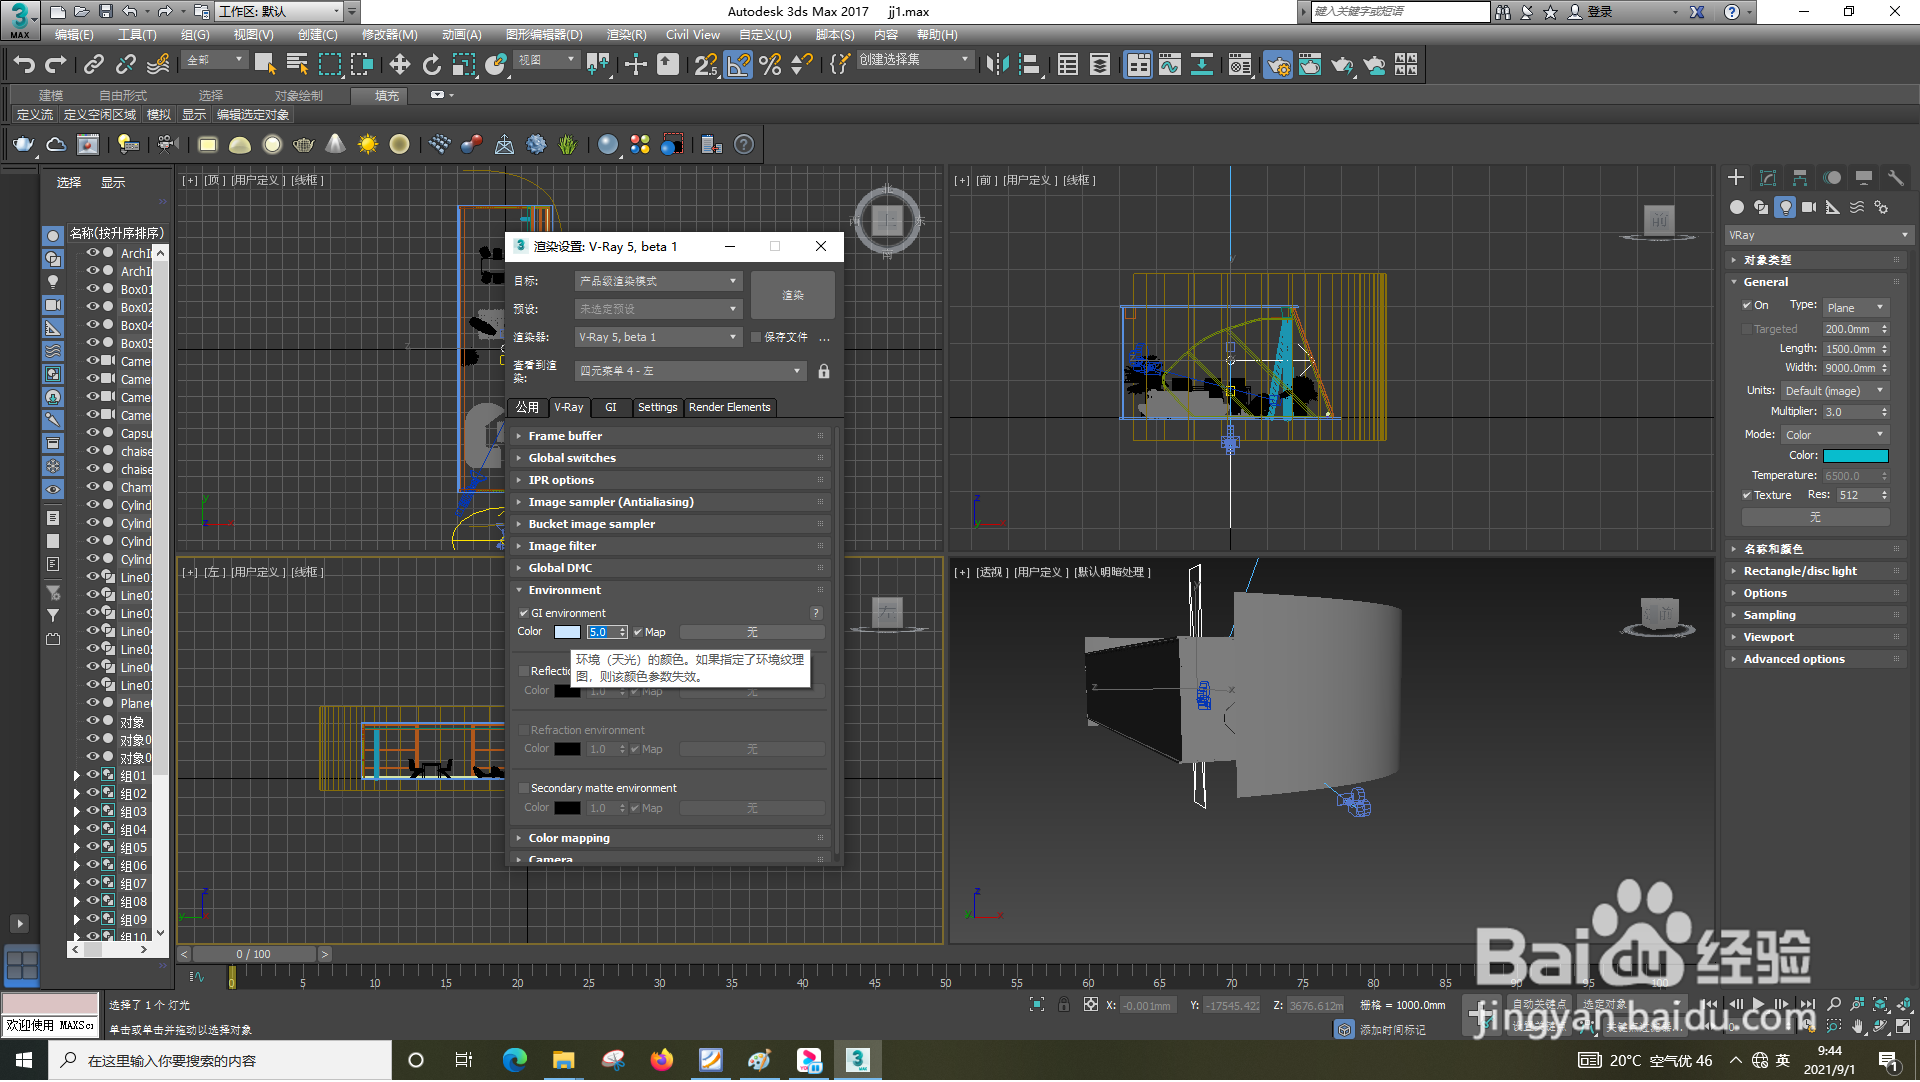This screenshot has height=1082, width=1920.
Task: Open the Rendered Frame Window icon
Action: pyautogui.click(x=1310, y=65)
